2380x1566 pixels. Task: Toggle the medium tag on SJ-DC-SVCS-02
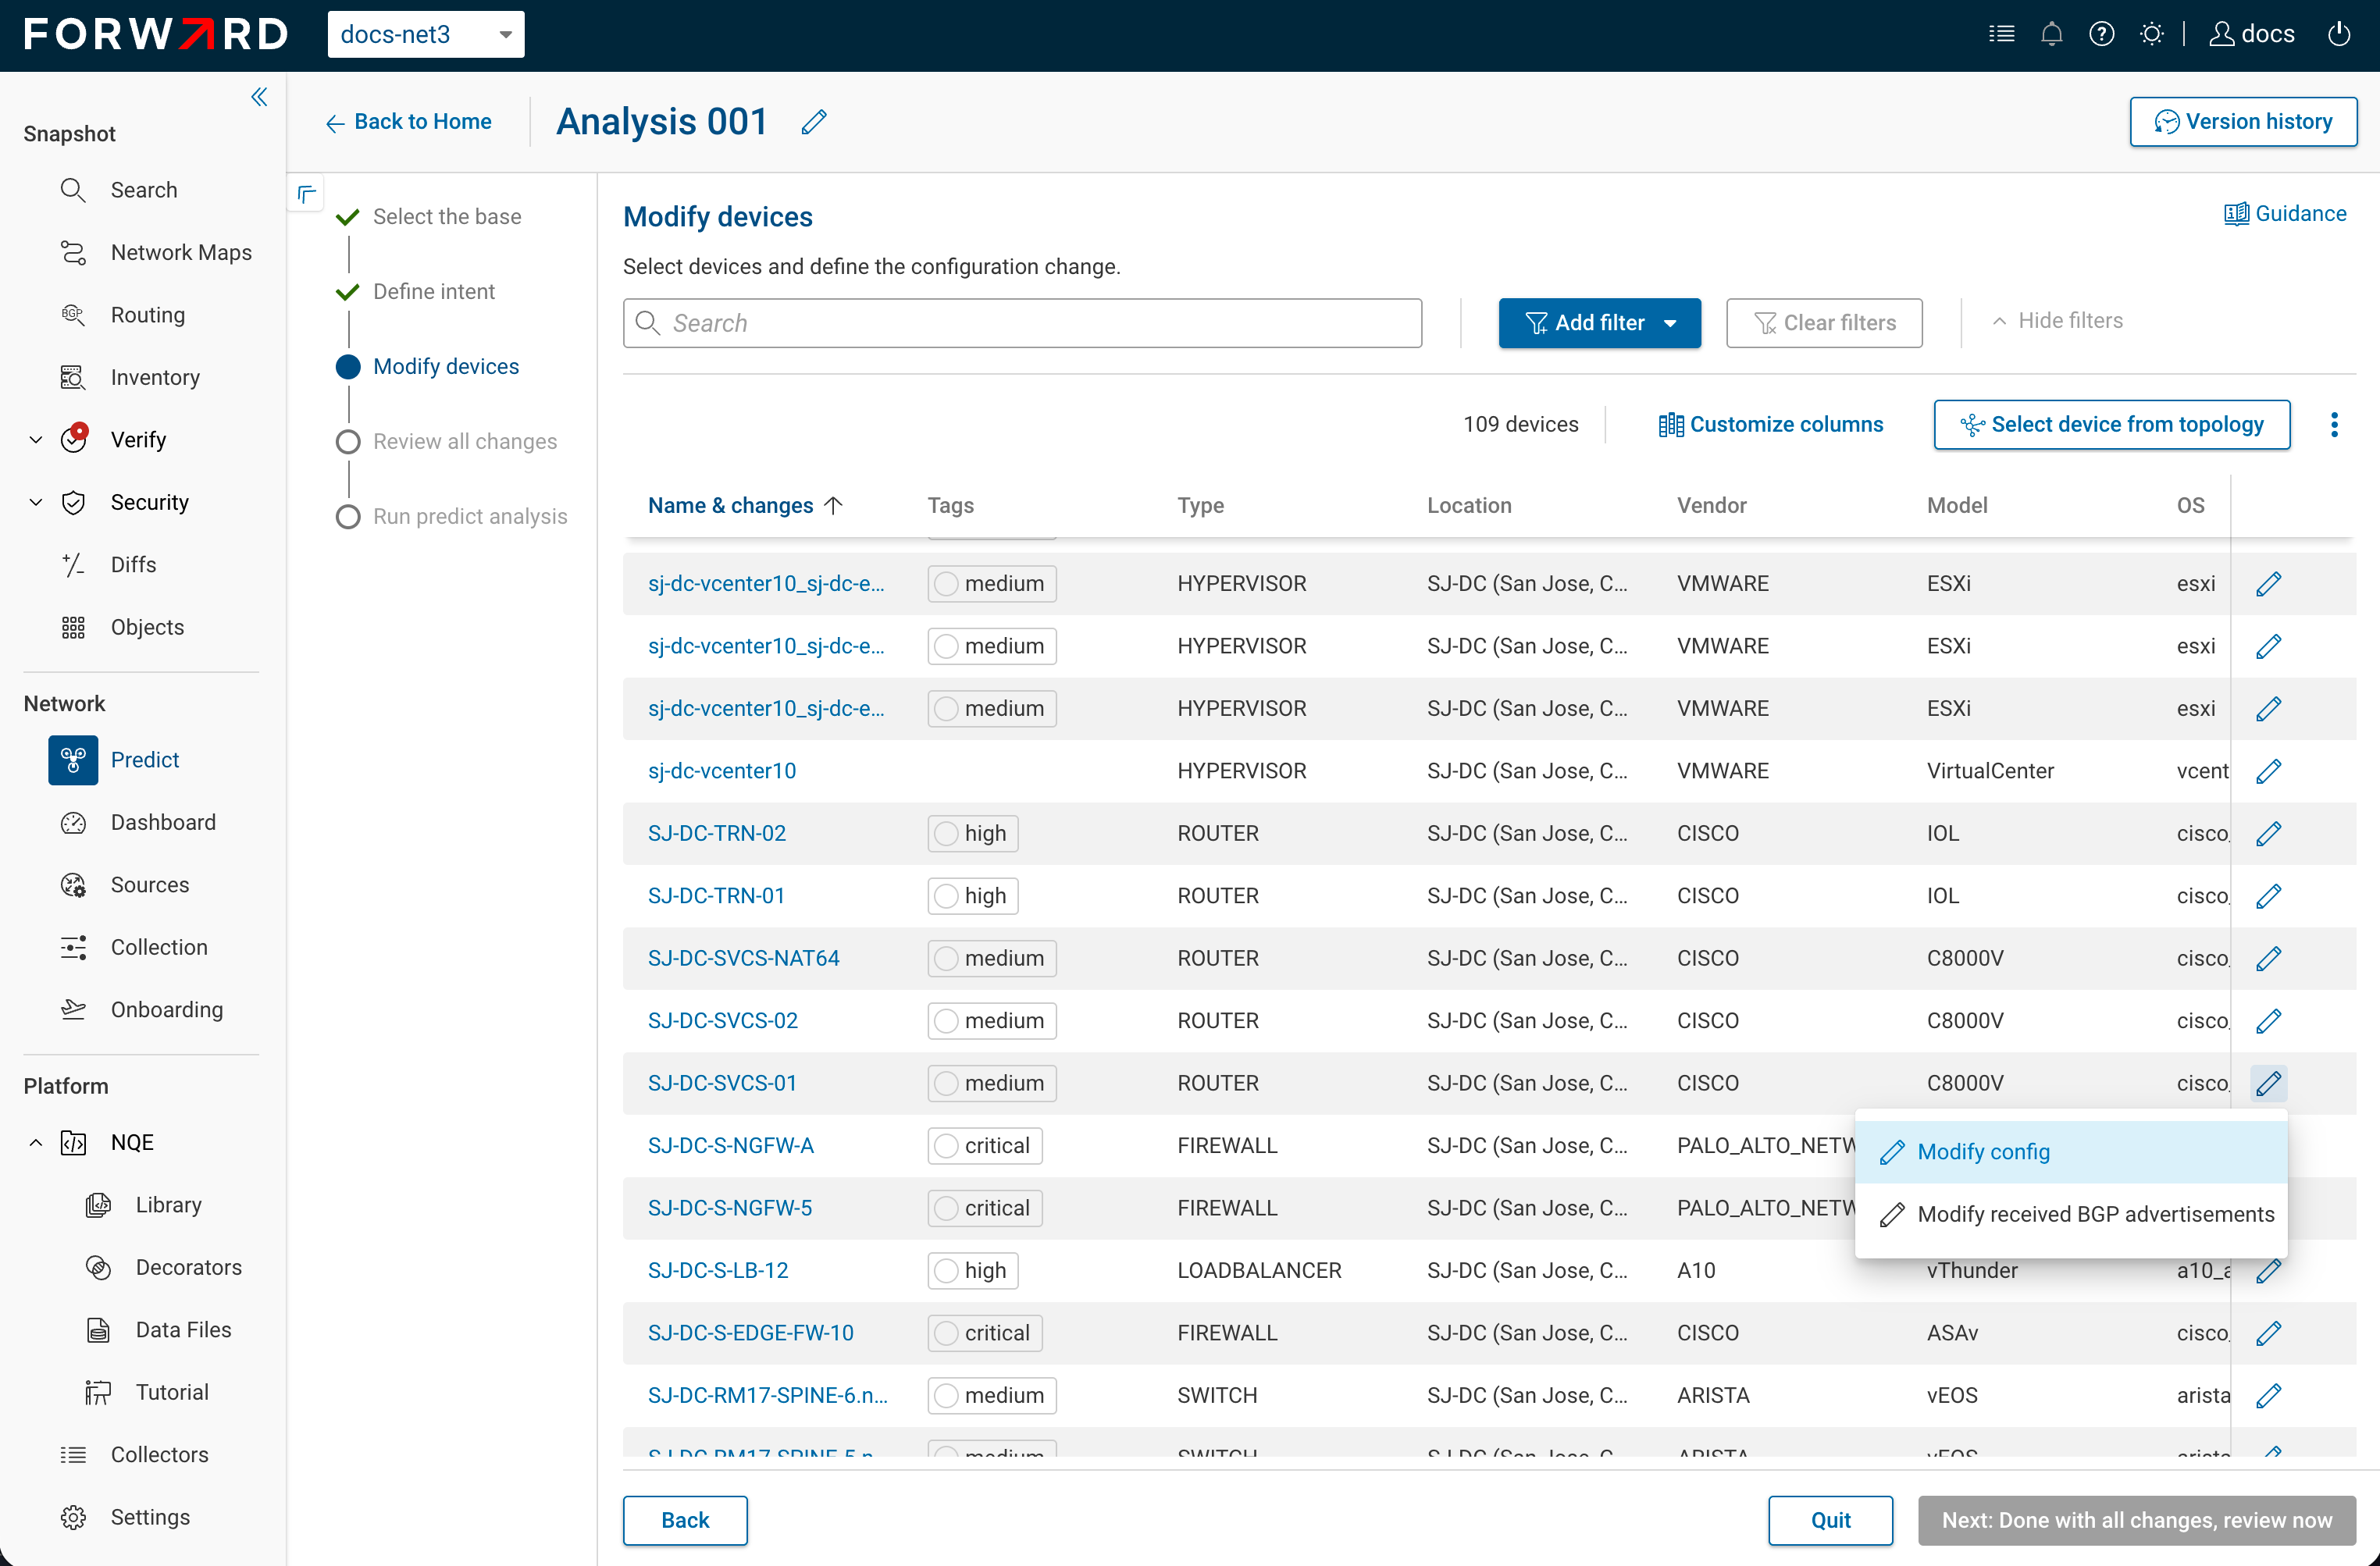tap(991, 1021)
